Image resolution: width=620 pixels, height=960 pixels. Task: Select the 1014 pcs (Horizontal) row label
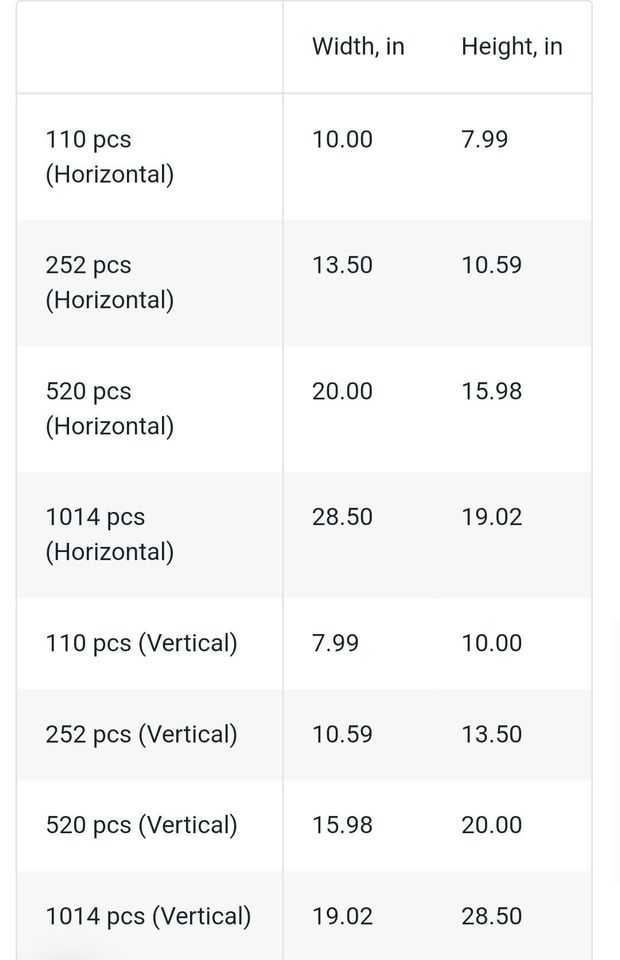tap(109, 535)
